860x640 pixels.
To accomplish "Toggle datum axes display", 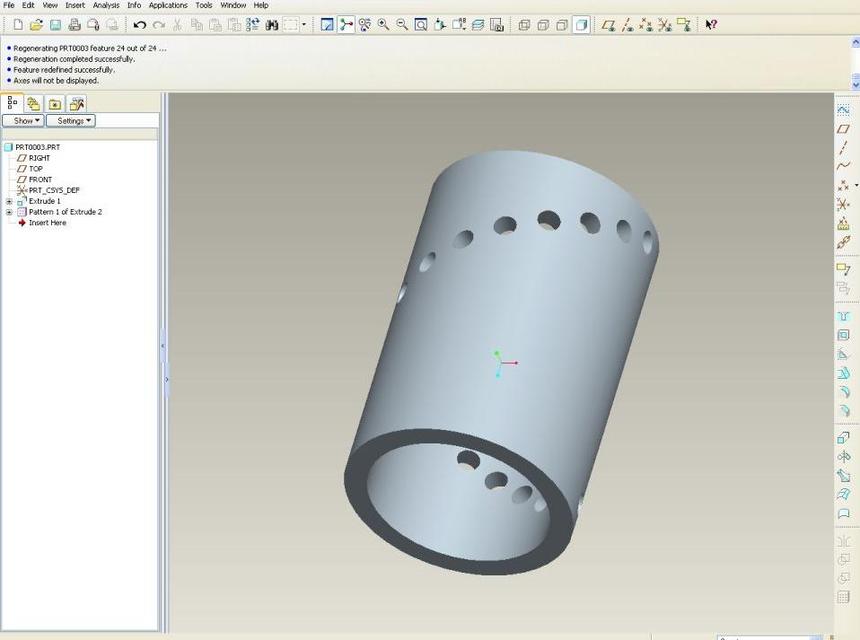I will [x=628, y=25].
